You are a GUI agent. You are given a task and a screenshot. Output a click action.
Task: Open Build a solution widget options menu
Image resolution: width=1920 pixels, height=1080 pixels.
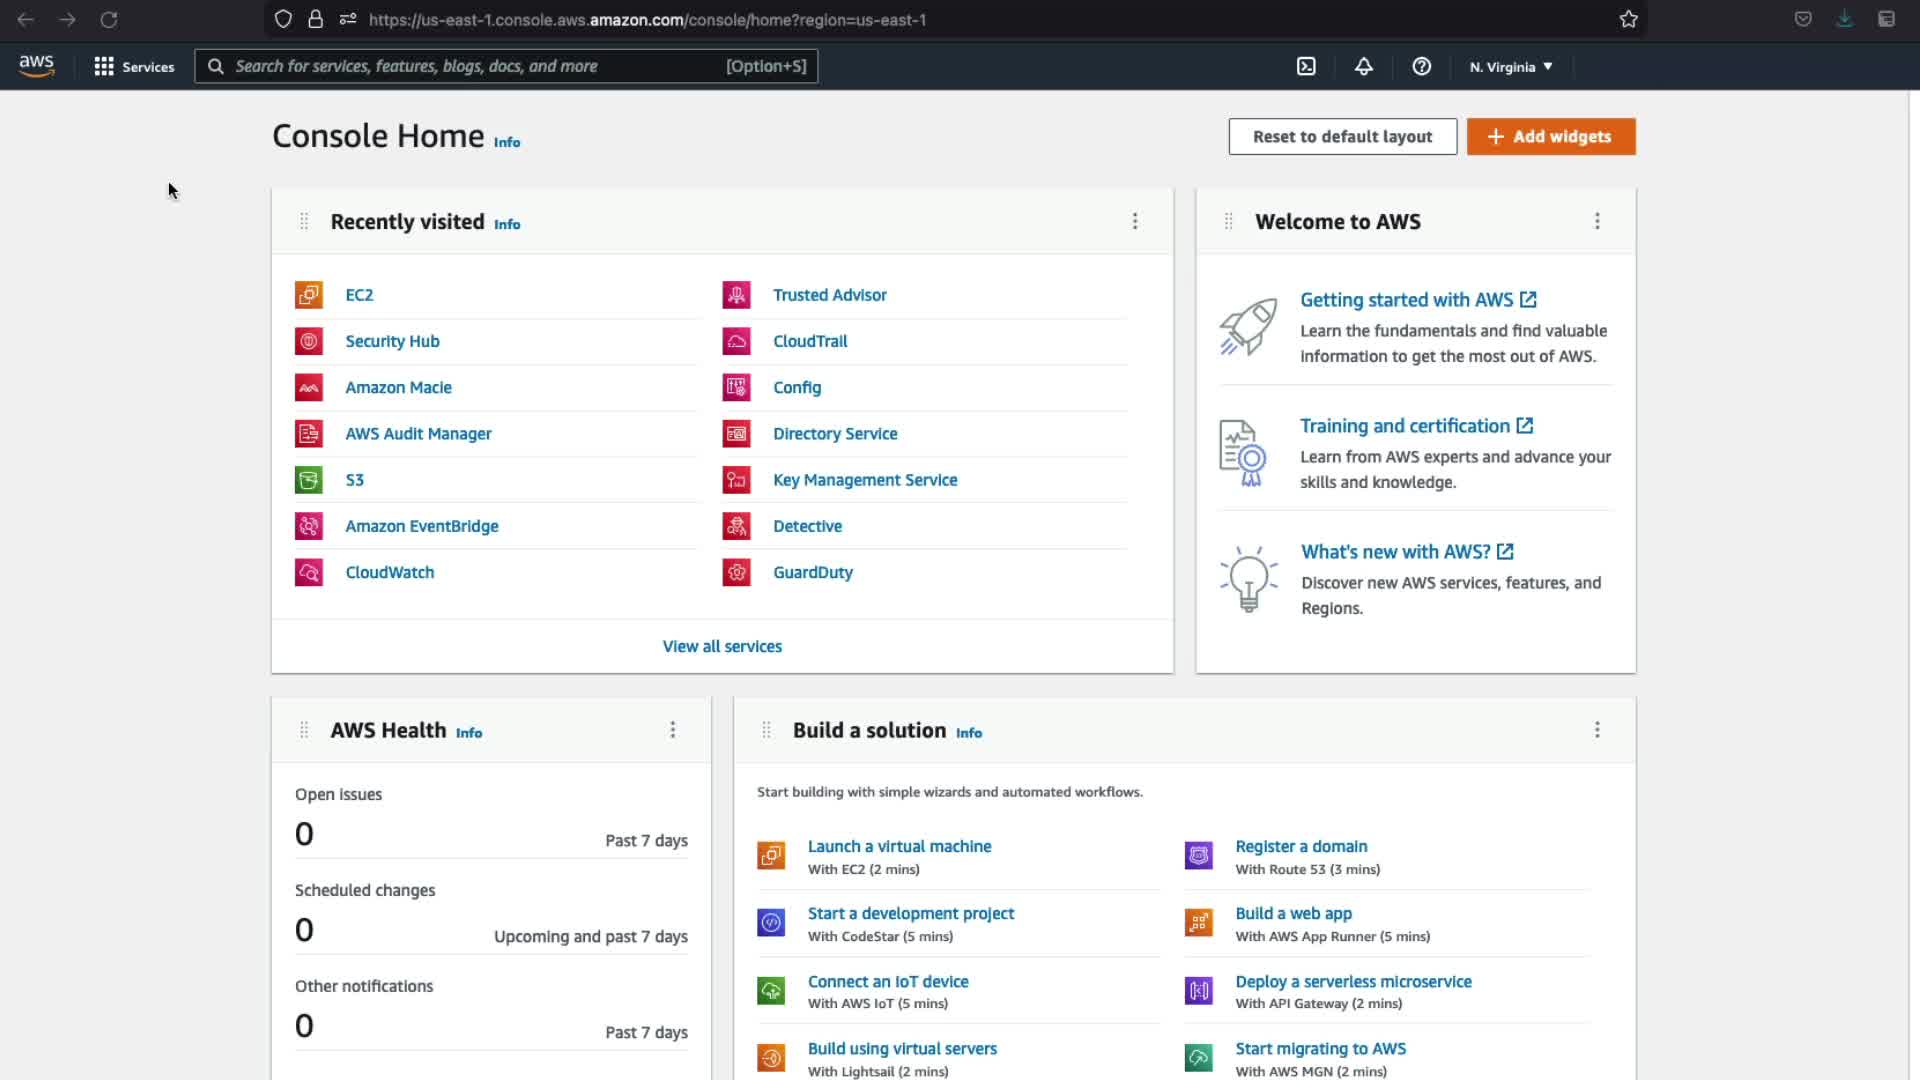[1597, 730]
